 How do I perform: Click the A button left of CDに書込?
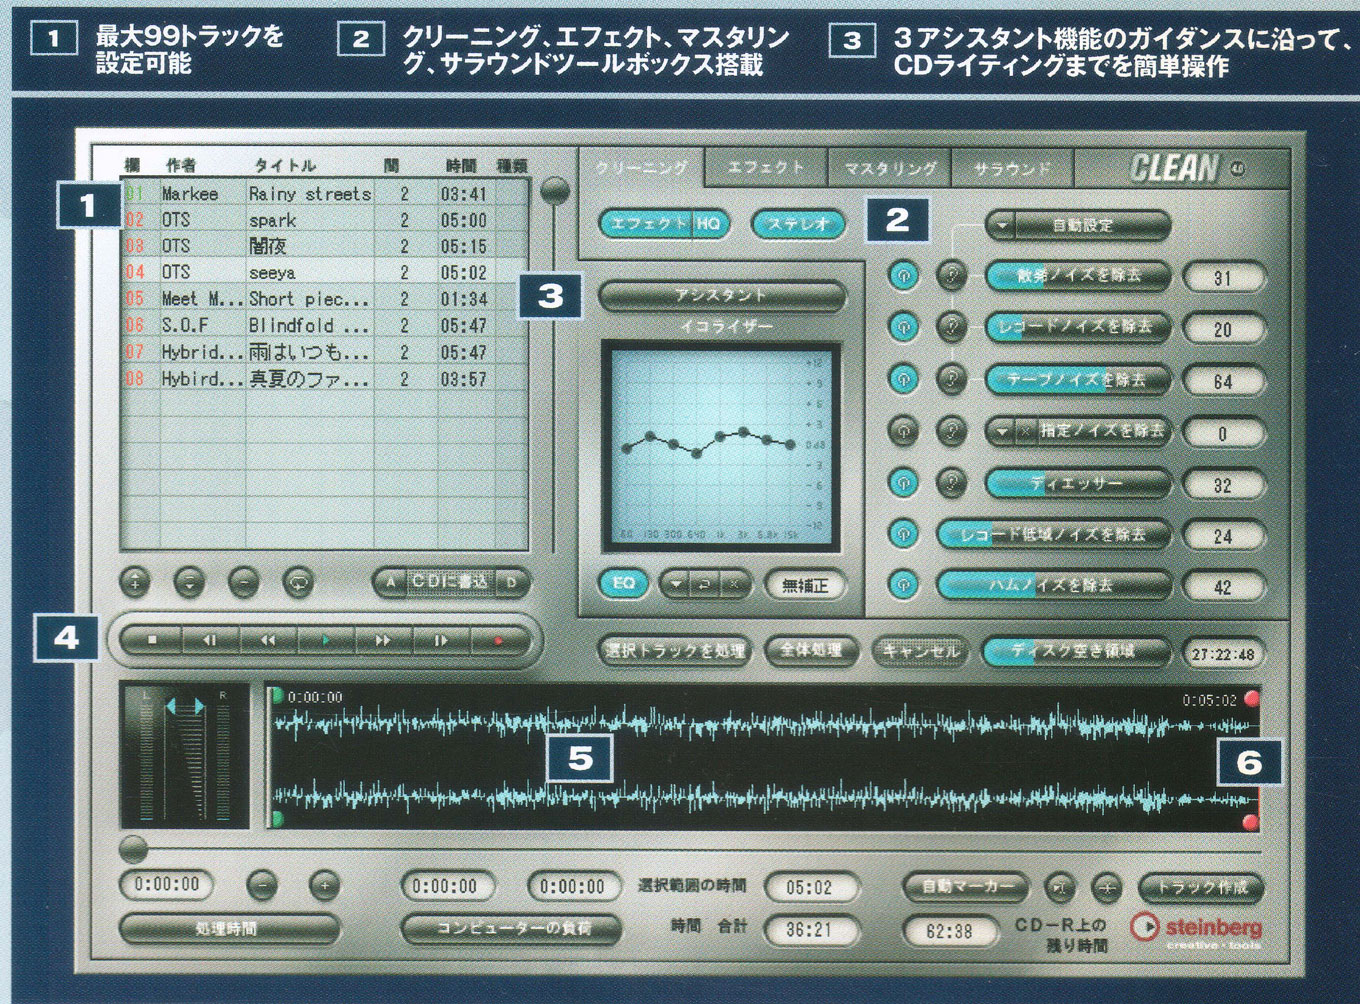(x=390, y=582)
